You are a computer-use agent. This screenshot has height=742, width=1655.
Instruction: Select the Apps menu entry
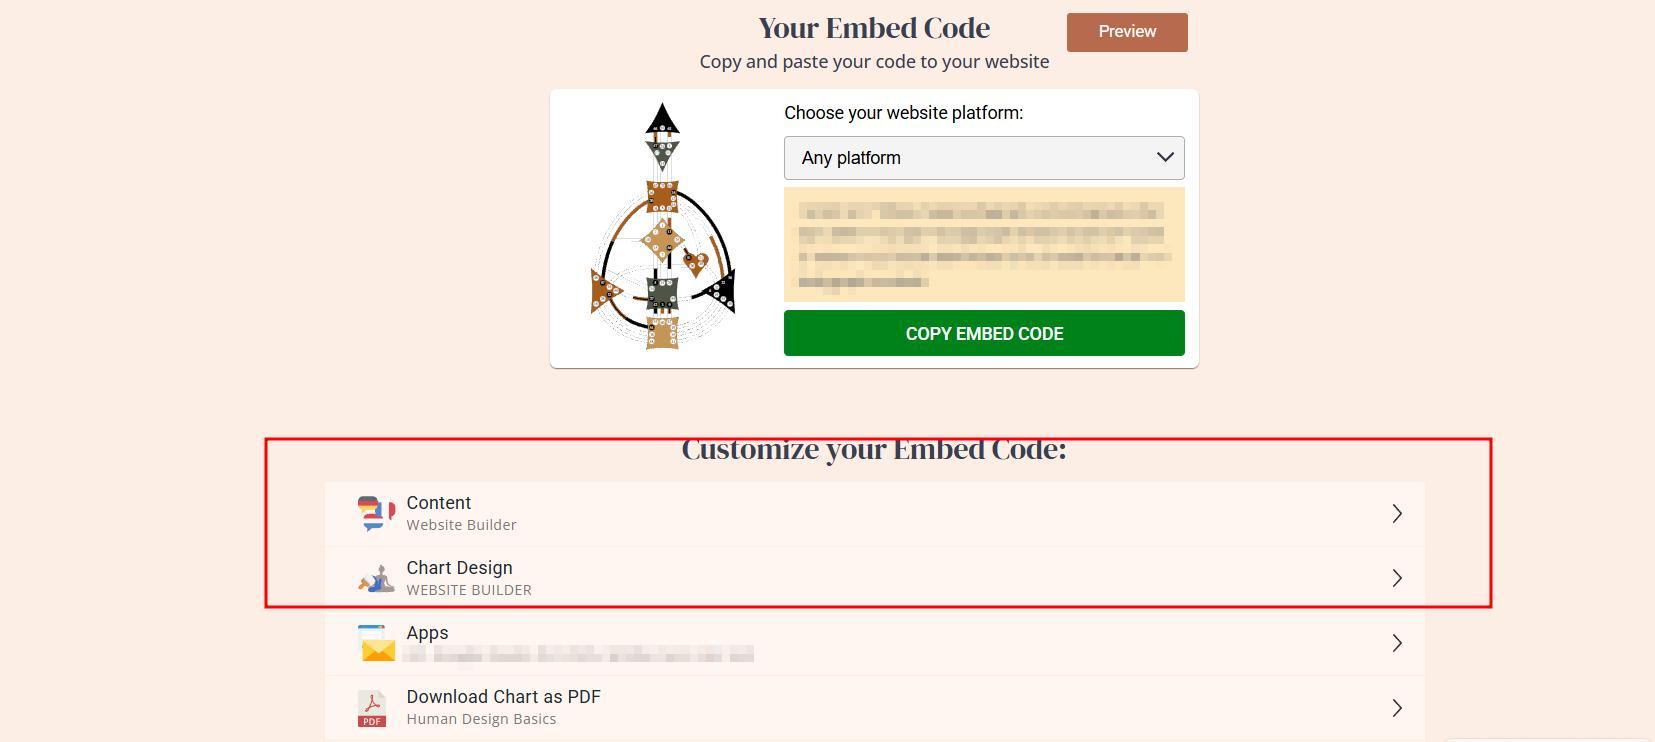(x=874, y=643)
